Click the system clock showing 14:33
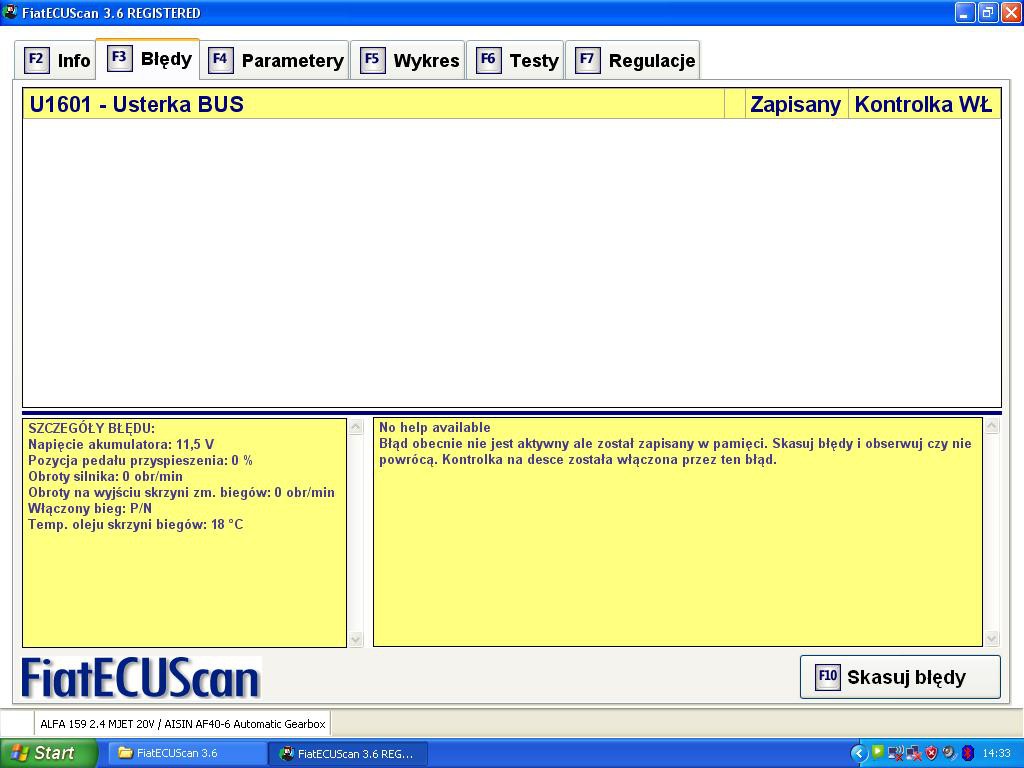This screenshot has width=1024, height=768. pos(996,754)
